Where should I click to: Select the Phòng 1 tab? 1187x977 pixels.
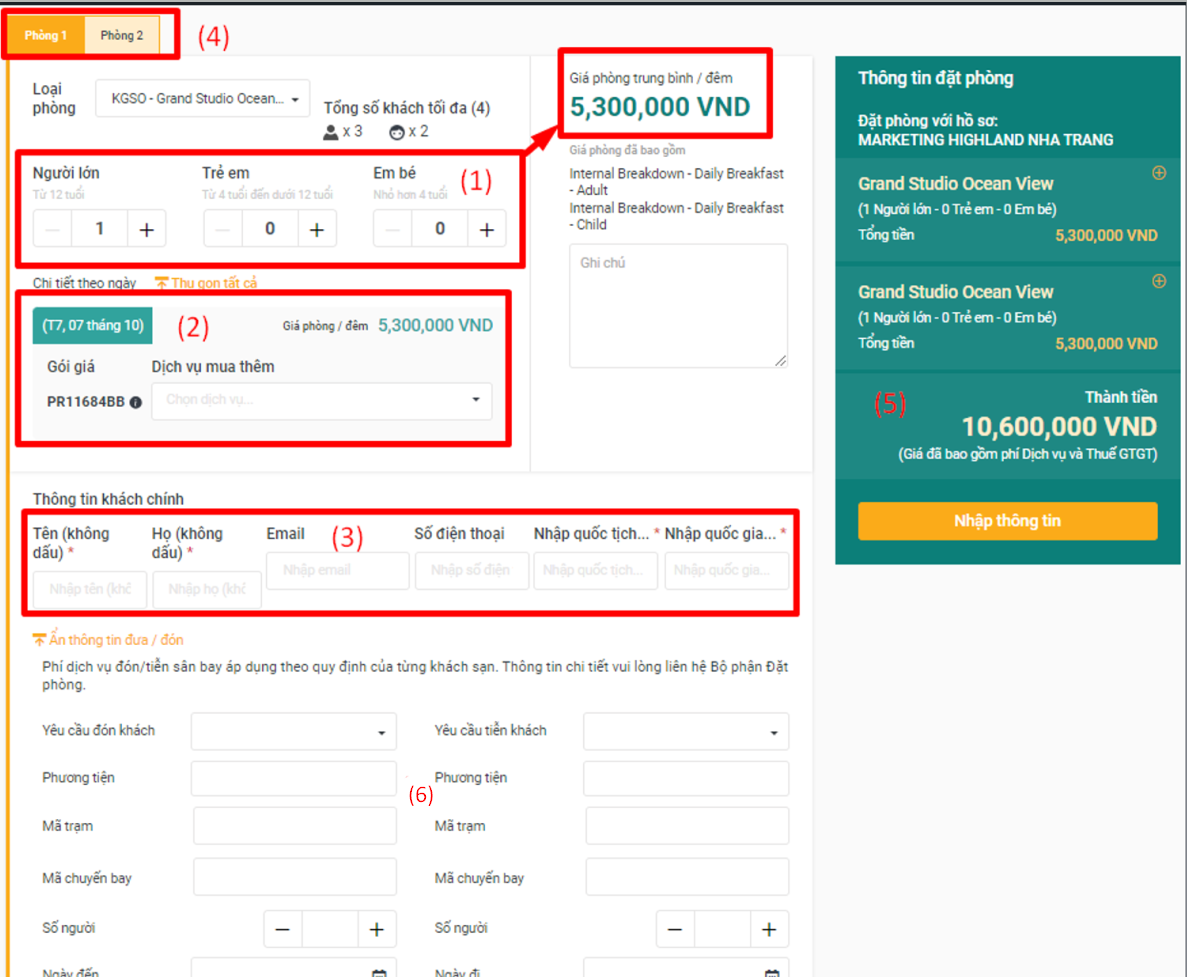(46, 36)
